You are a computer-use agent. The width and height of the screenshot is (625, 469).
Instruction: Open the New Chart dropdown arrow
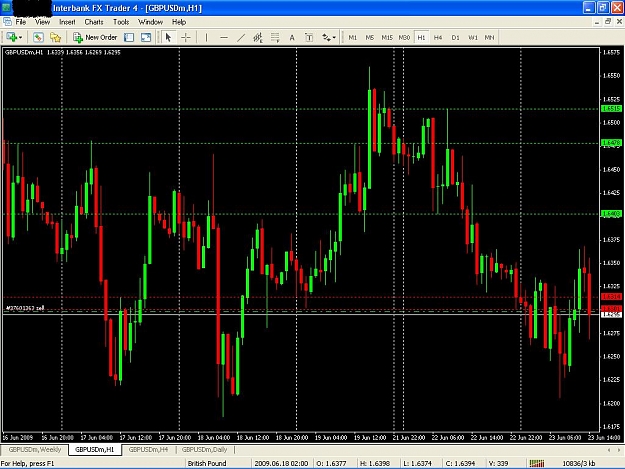click(20, 38)
